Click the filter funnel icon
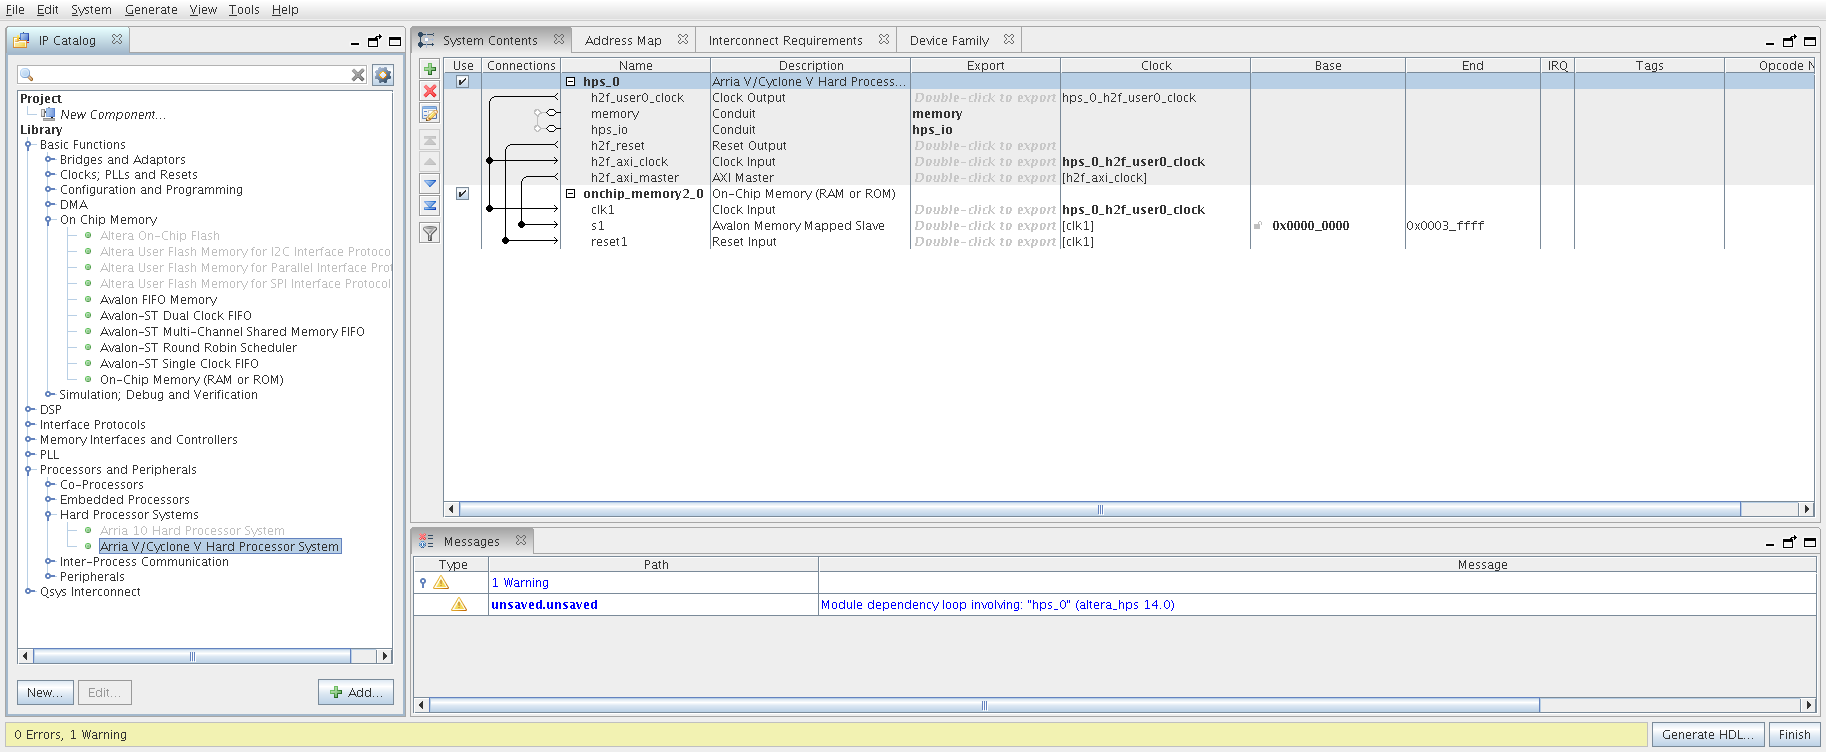The image size is (1826, 752). coord(430,233)
